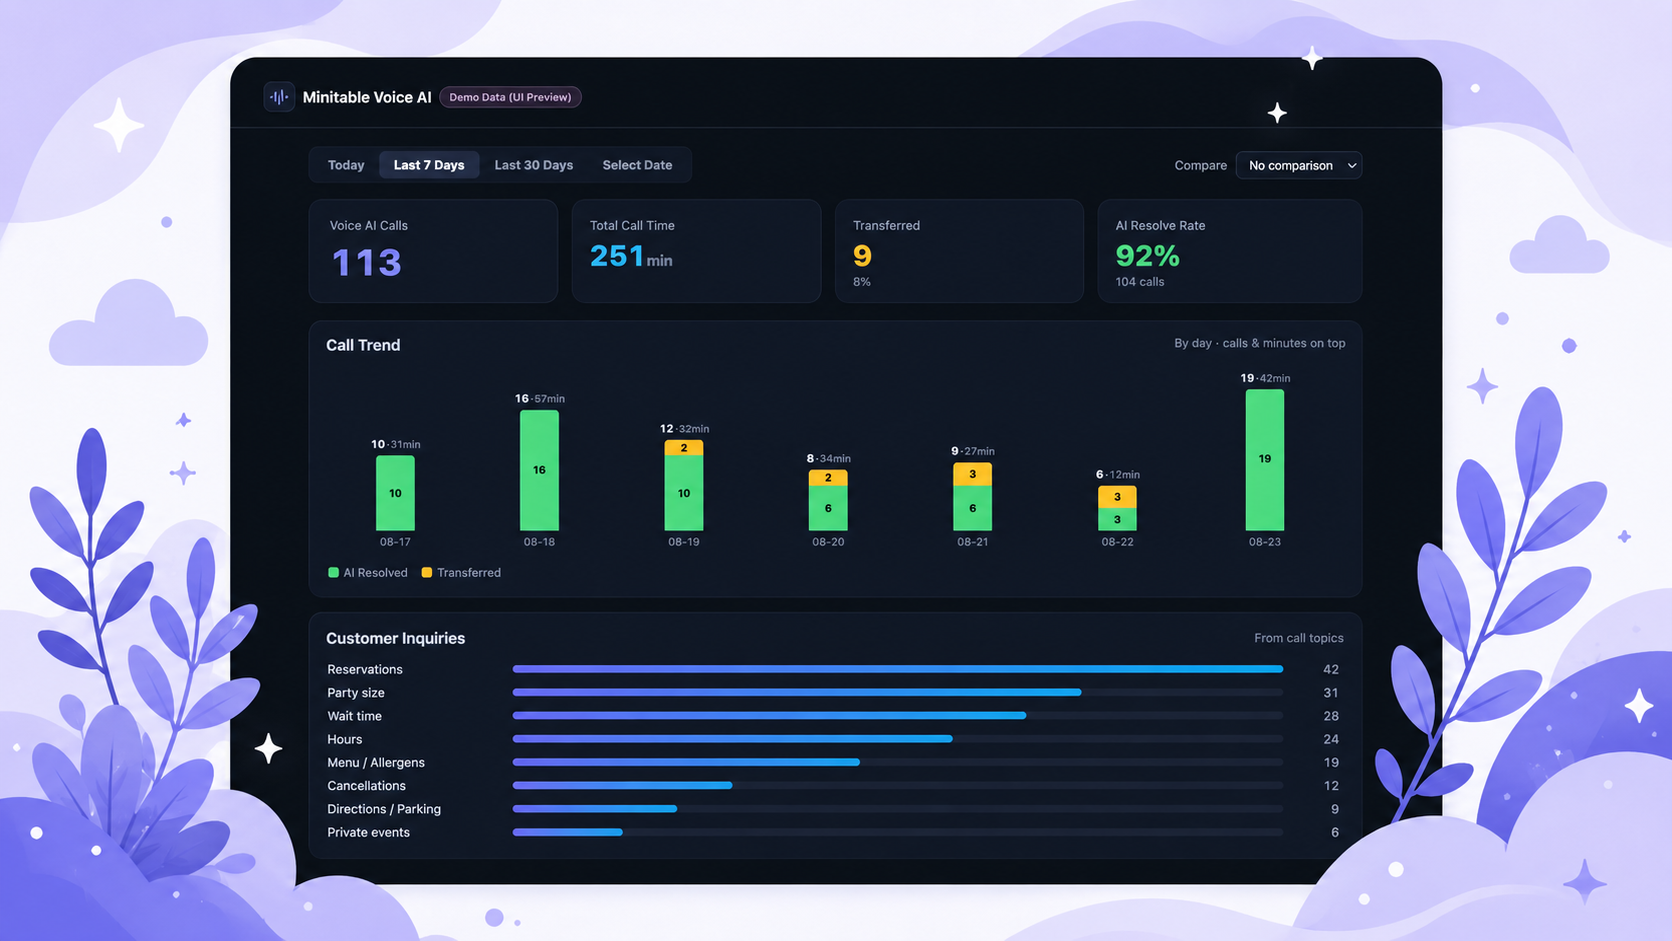Image resolution: width=1672 pixels, height=941 pixels.
Task: Click the green bar for 08-17
Action: [395, 493]
